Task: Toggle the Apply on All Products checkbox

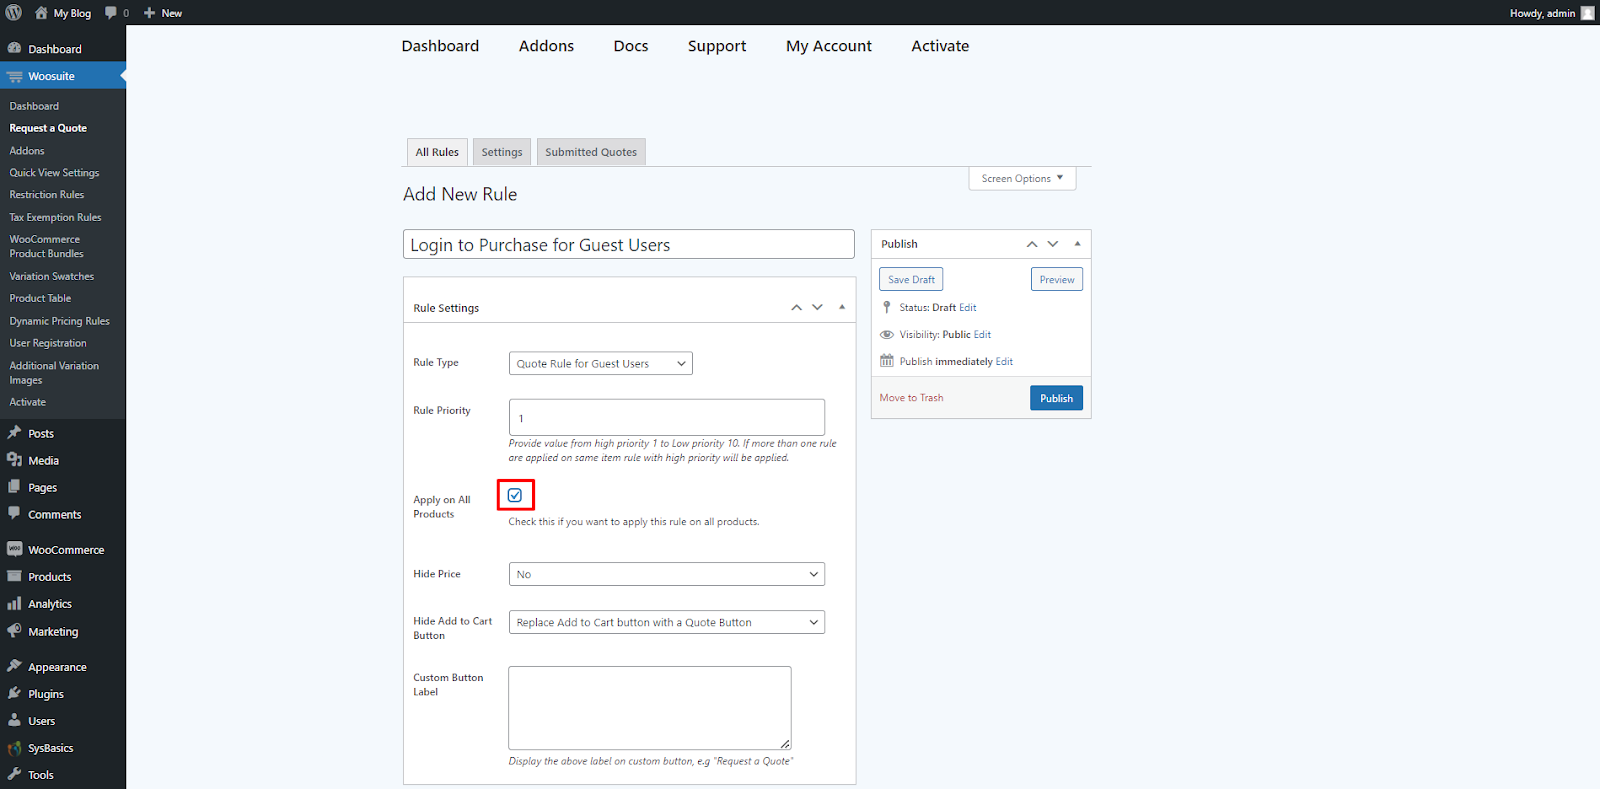Action: 515,495
